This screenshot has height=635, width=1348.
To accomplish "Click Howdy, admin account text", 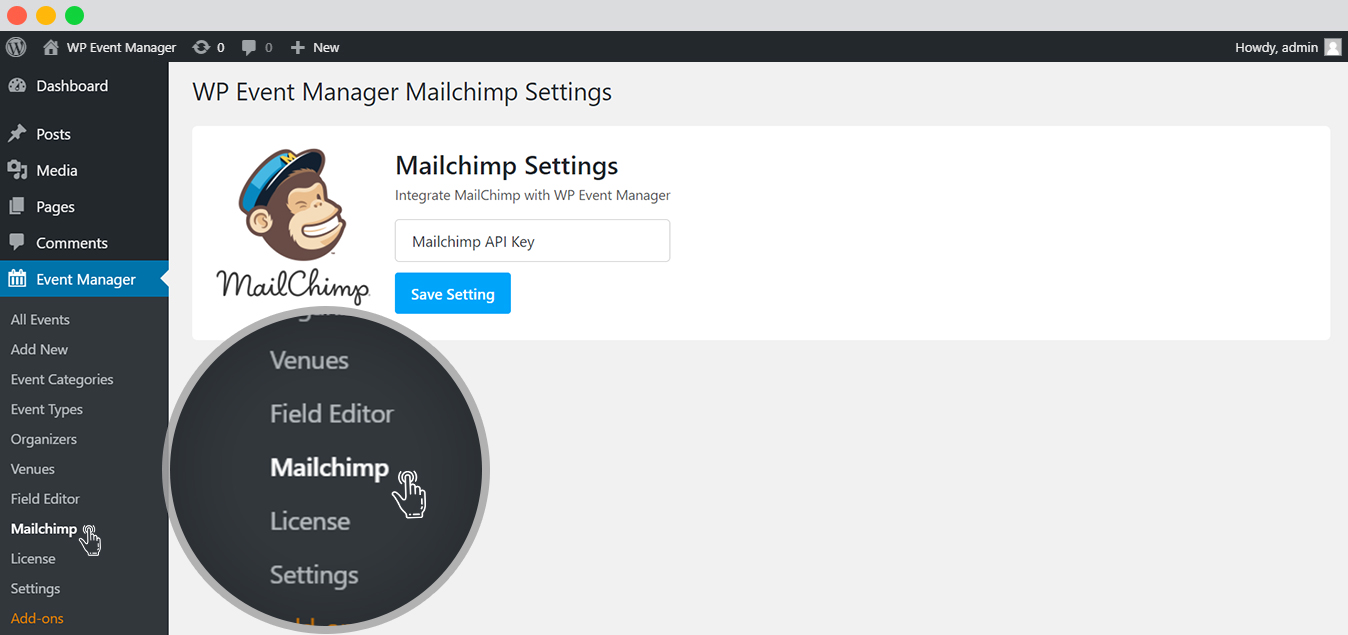I will 1277,47.
